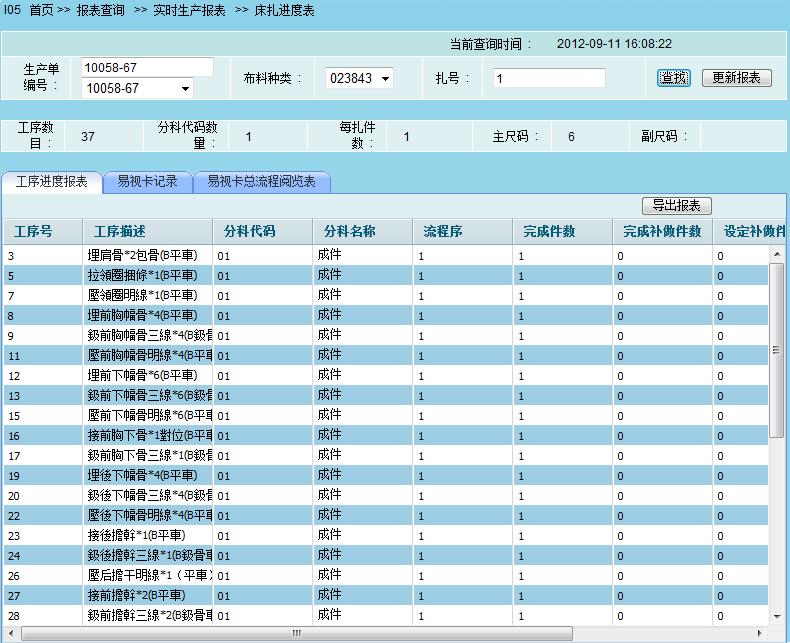
Task: Select the 工序进度报表 tab
Action: pos(52,182)
